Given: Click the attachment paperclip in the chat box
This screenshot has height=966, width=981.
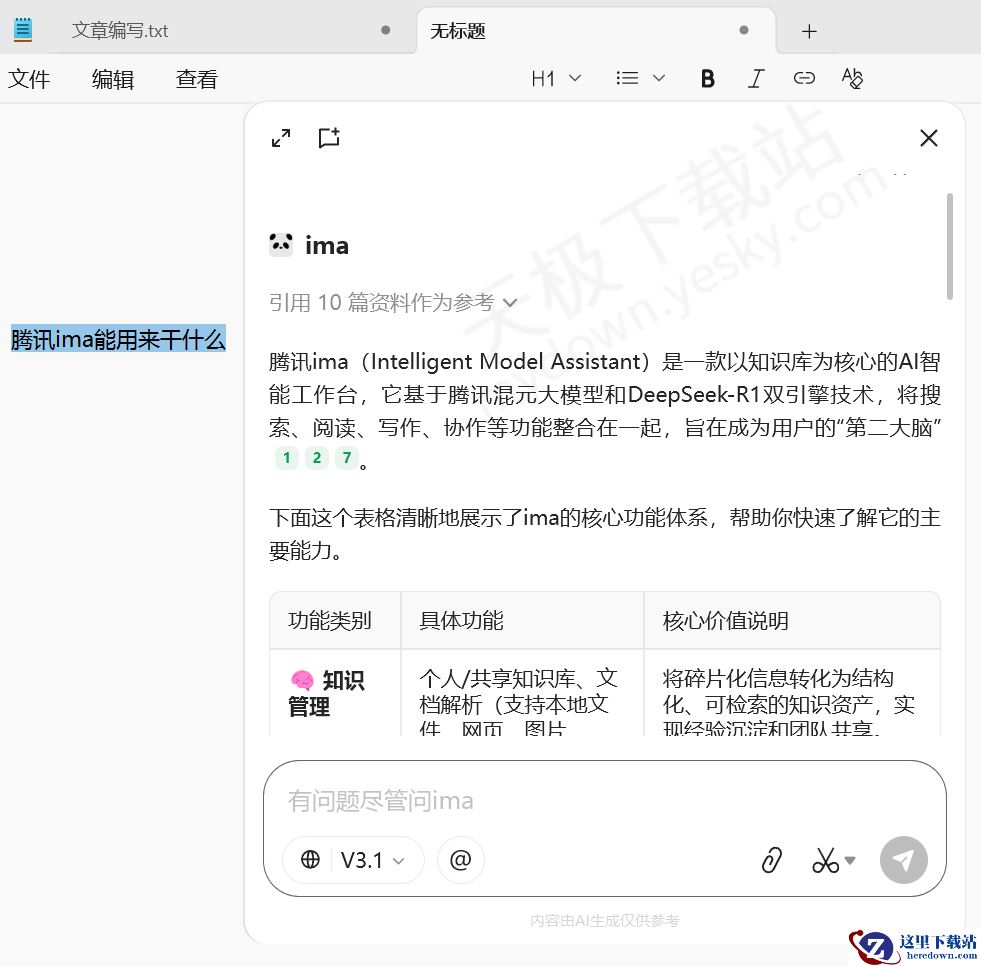Looking at the screenshot, I should 771,860.
